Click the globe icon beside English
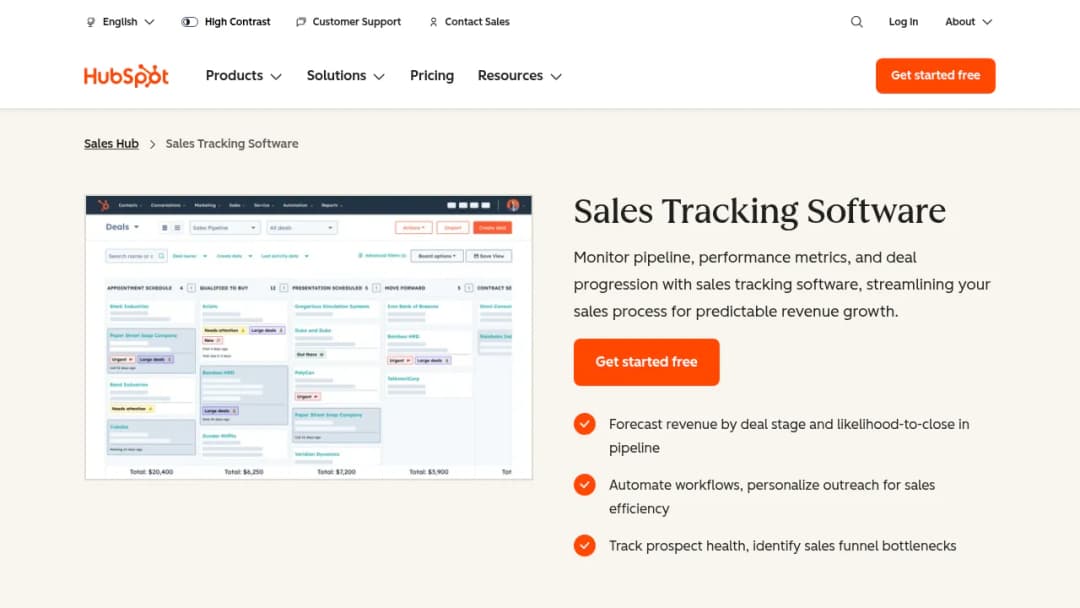 point(90,22)
